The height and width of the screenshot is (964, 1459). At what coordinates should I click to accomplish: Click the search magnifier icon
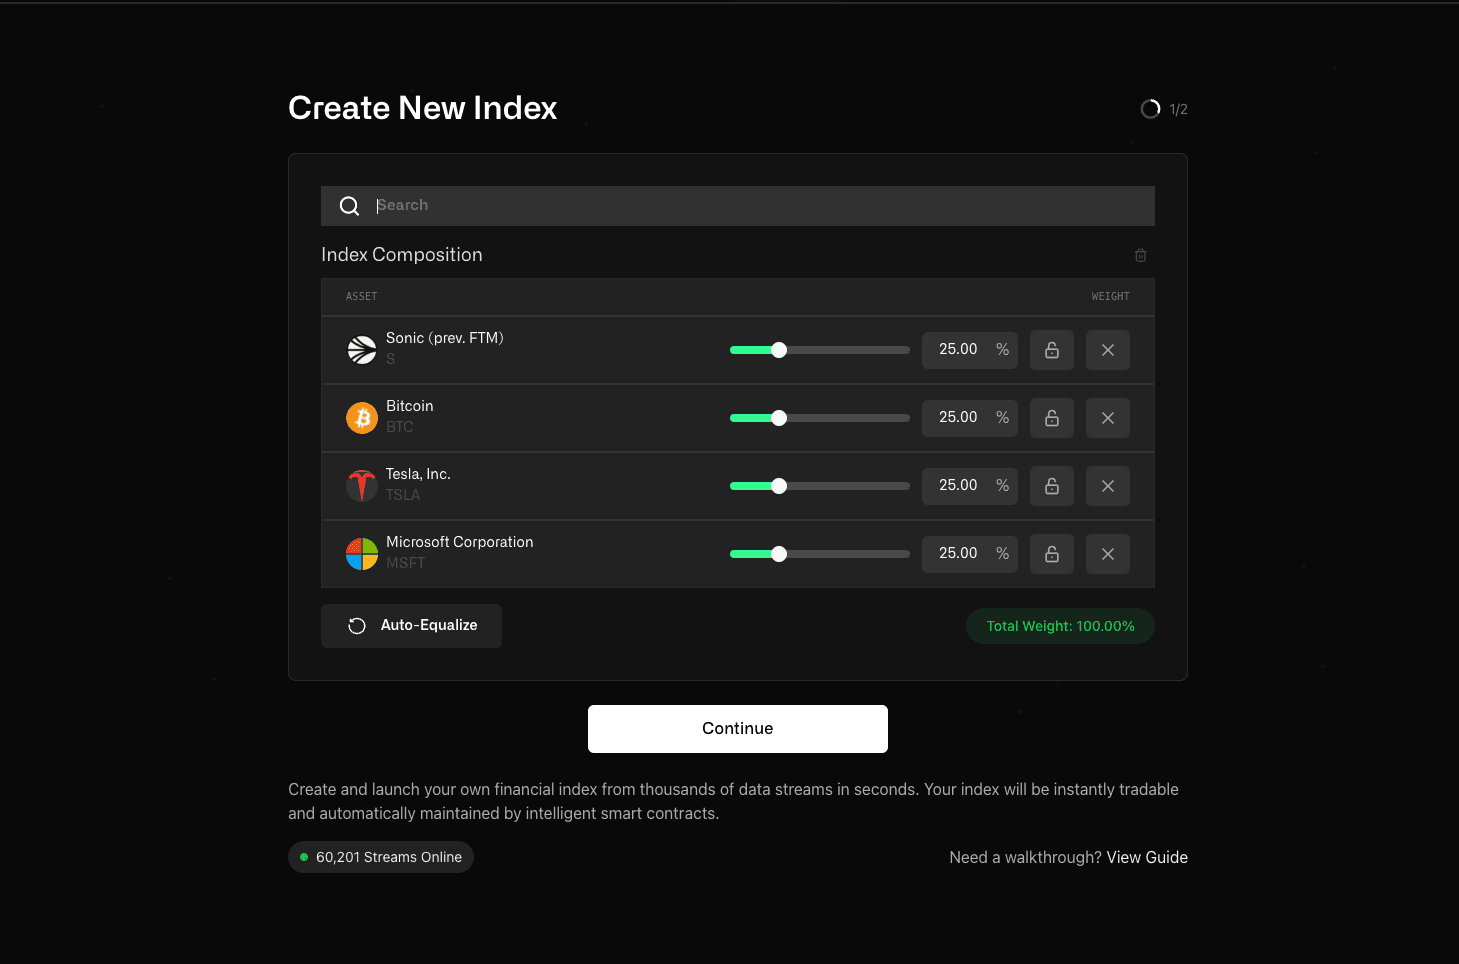[x=349, y=205]
